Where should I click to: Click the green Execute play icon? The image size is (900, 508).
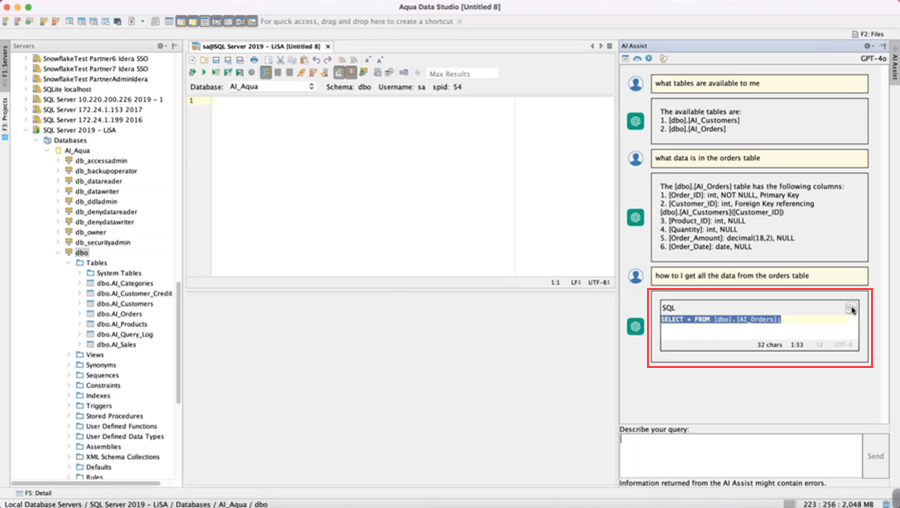point(204,72)
